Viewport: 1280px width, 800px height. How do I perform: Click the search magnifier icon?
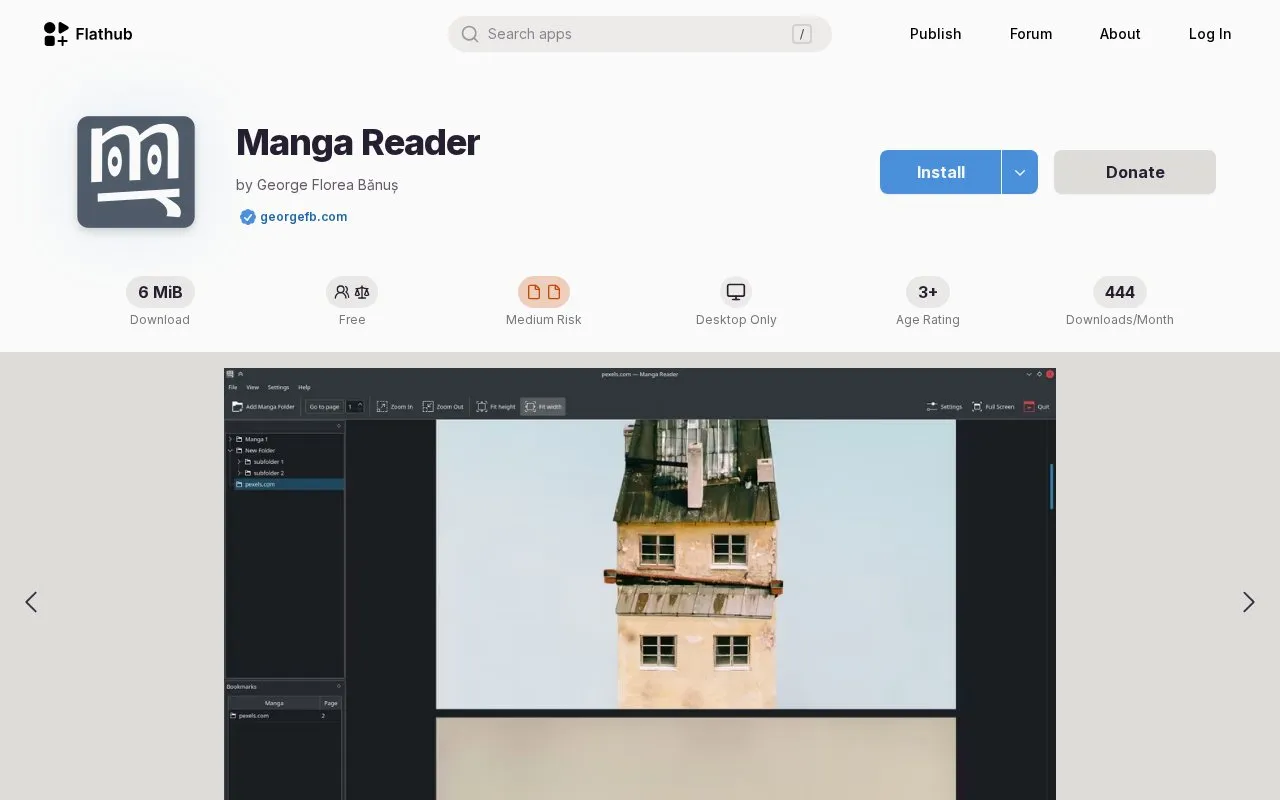click(x=470, y=34)
